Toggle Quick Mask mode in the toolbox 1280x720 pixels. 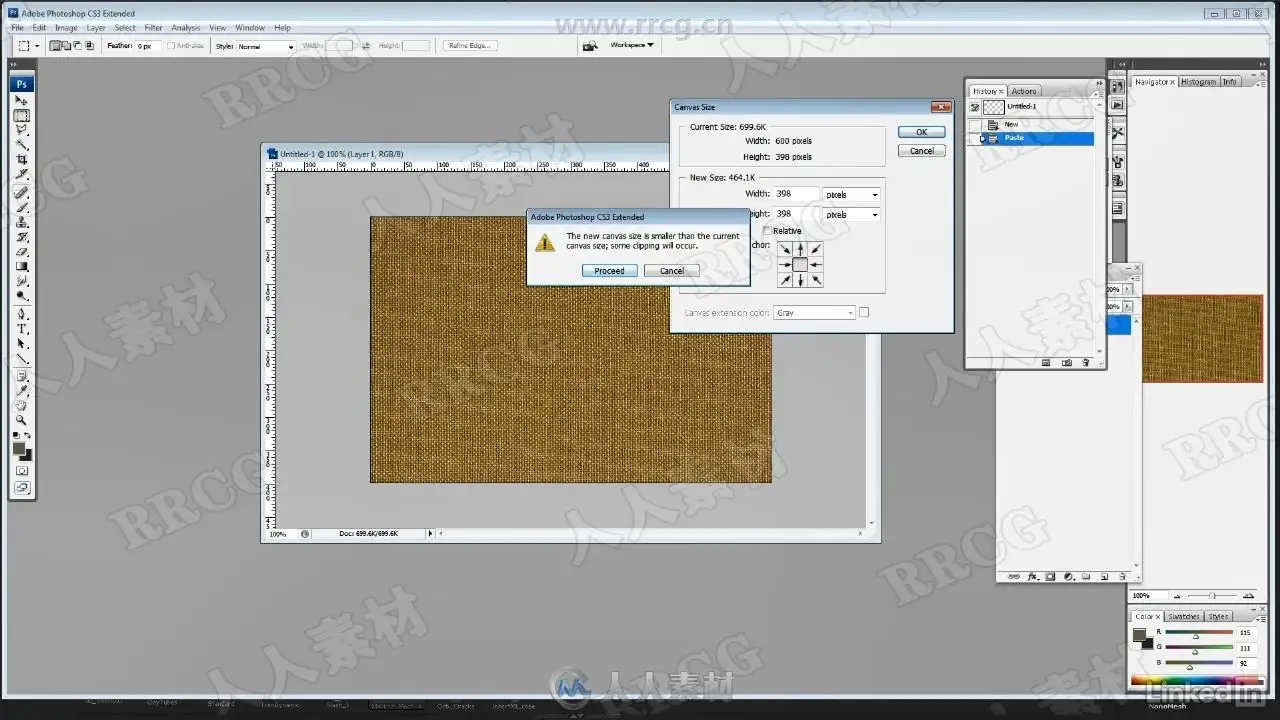click(22, 471)
